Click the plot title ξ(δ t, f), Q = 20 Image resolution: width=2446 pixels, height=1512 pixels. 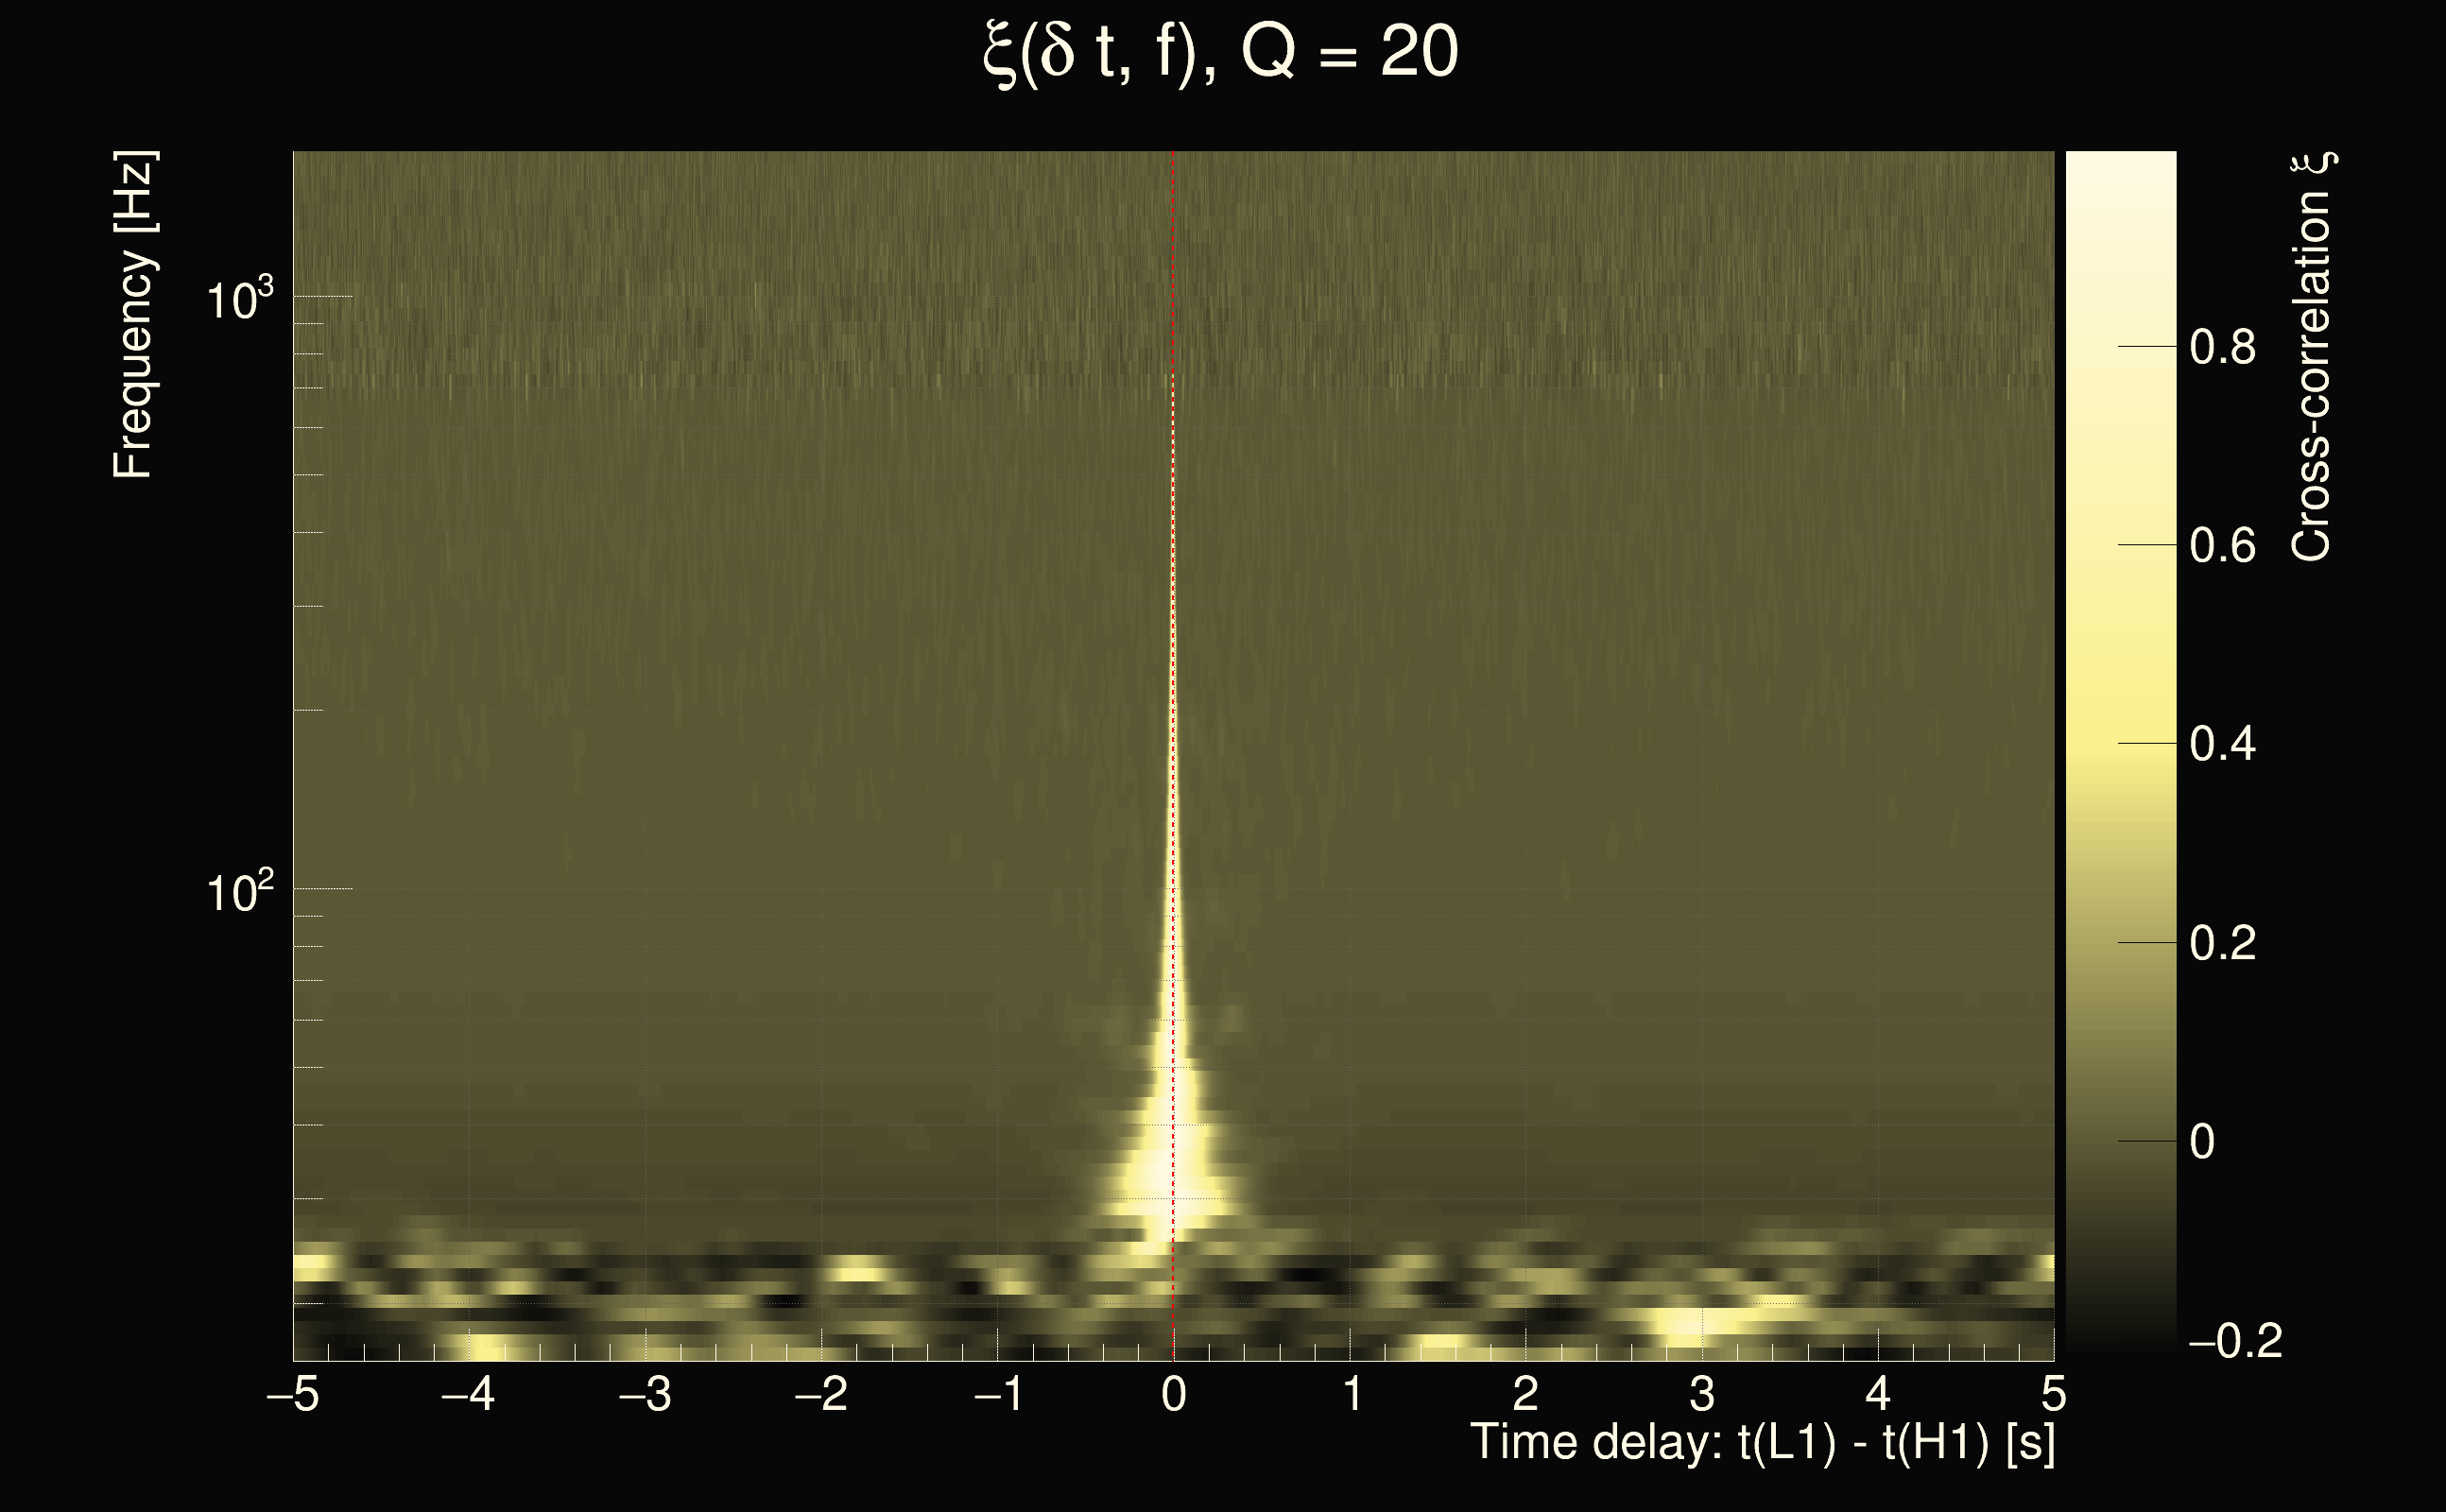[1222, 54]
